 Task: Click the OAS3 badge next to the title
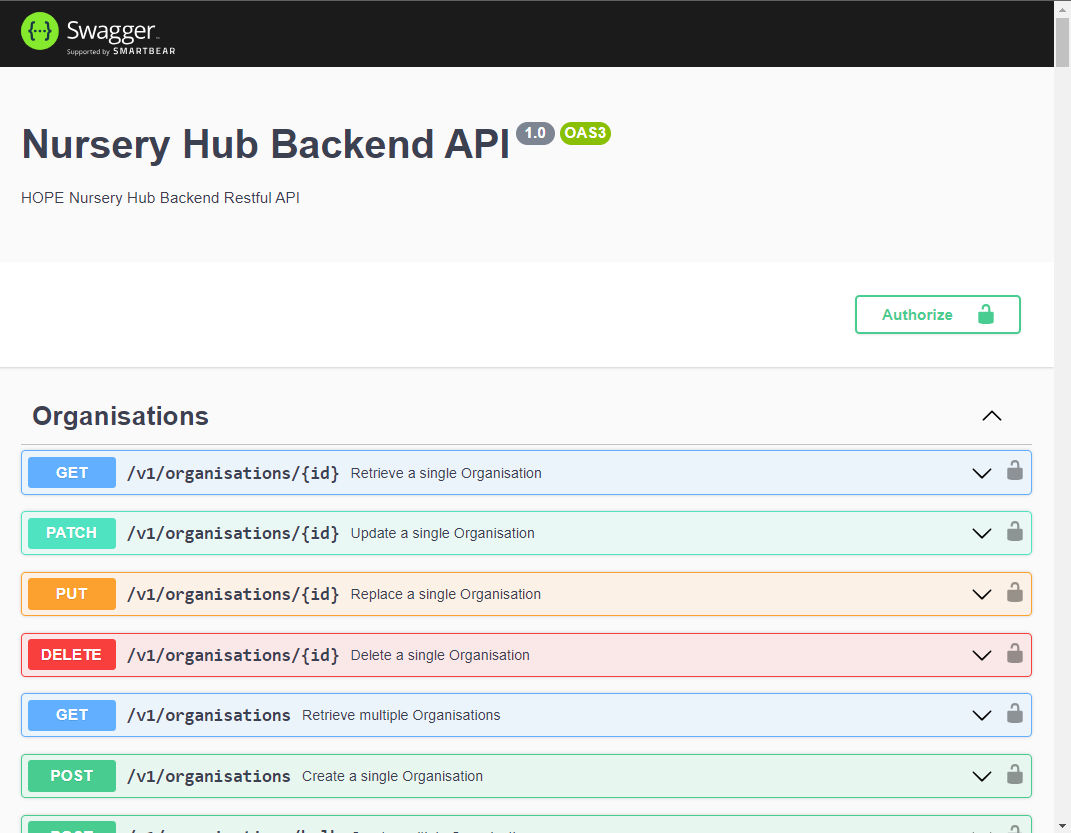point(585,133)
